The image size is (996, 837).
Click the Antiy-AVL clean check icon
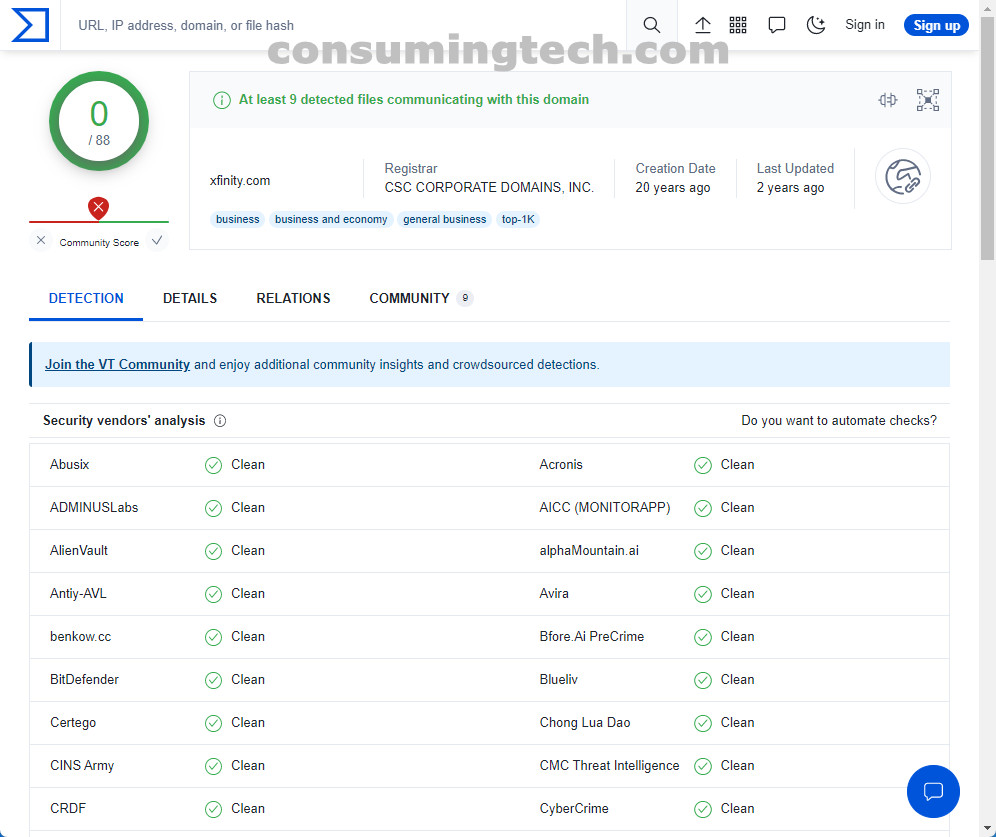click(213, 594)
